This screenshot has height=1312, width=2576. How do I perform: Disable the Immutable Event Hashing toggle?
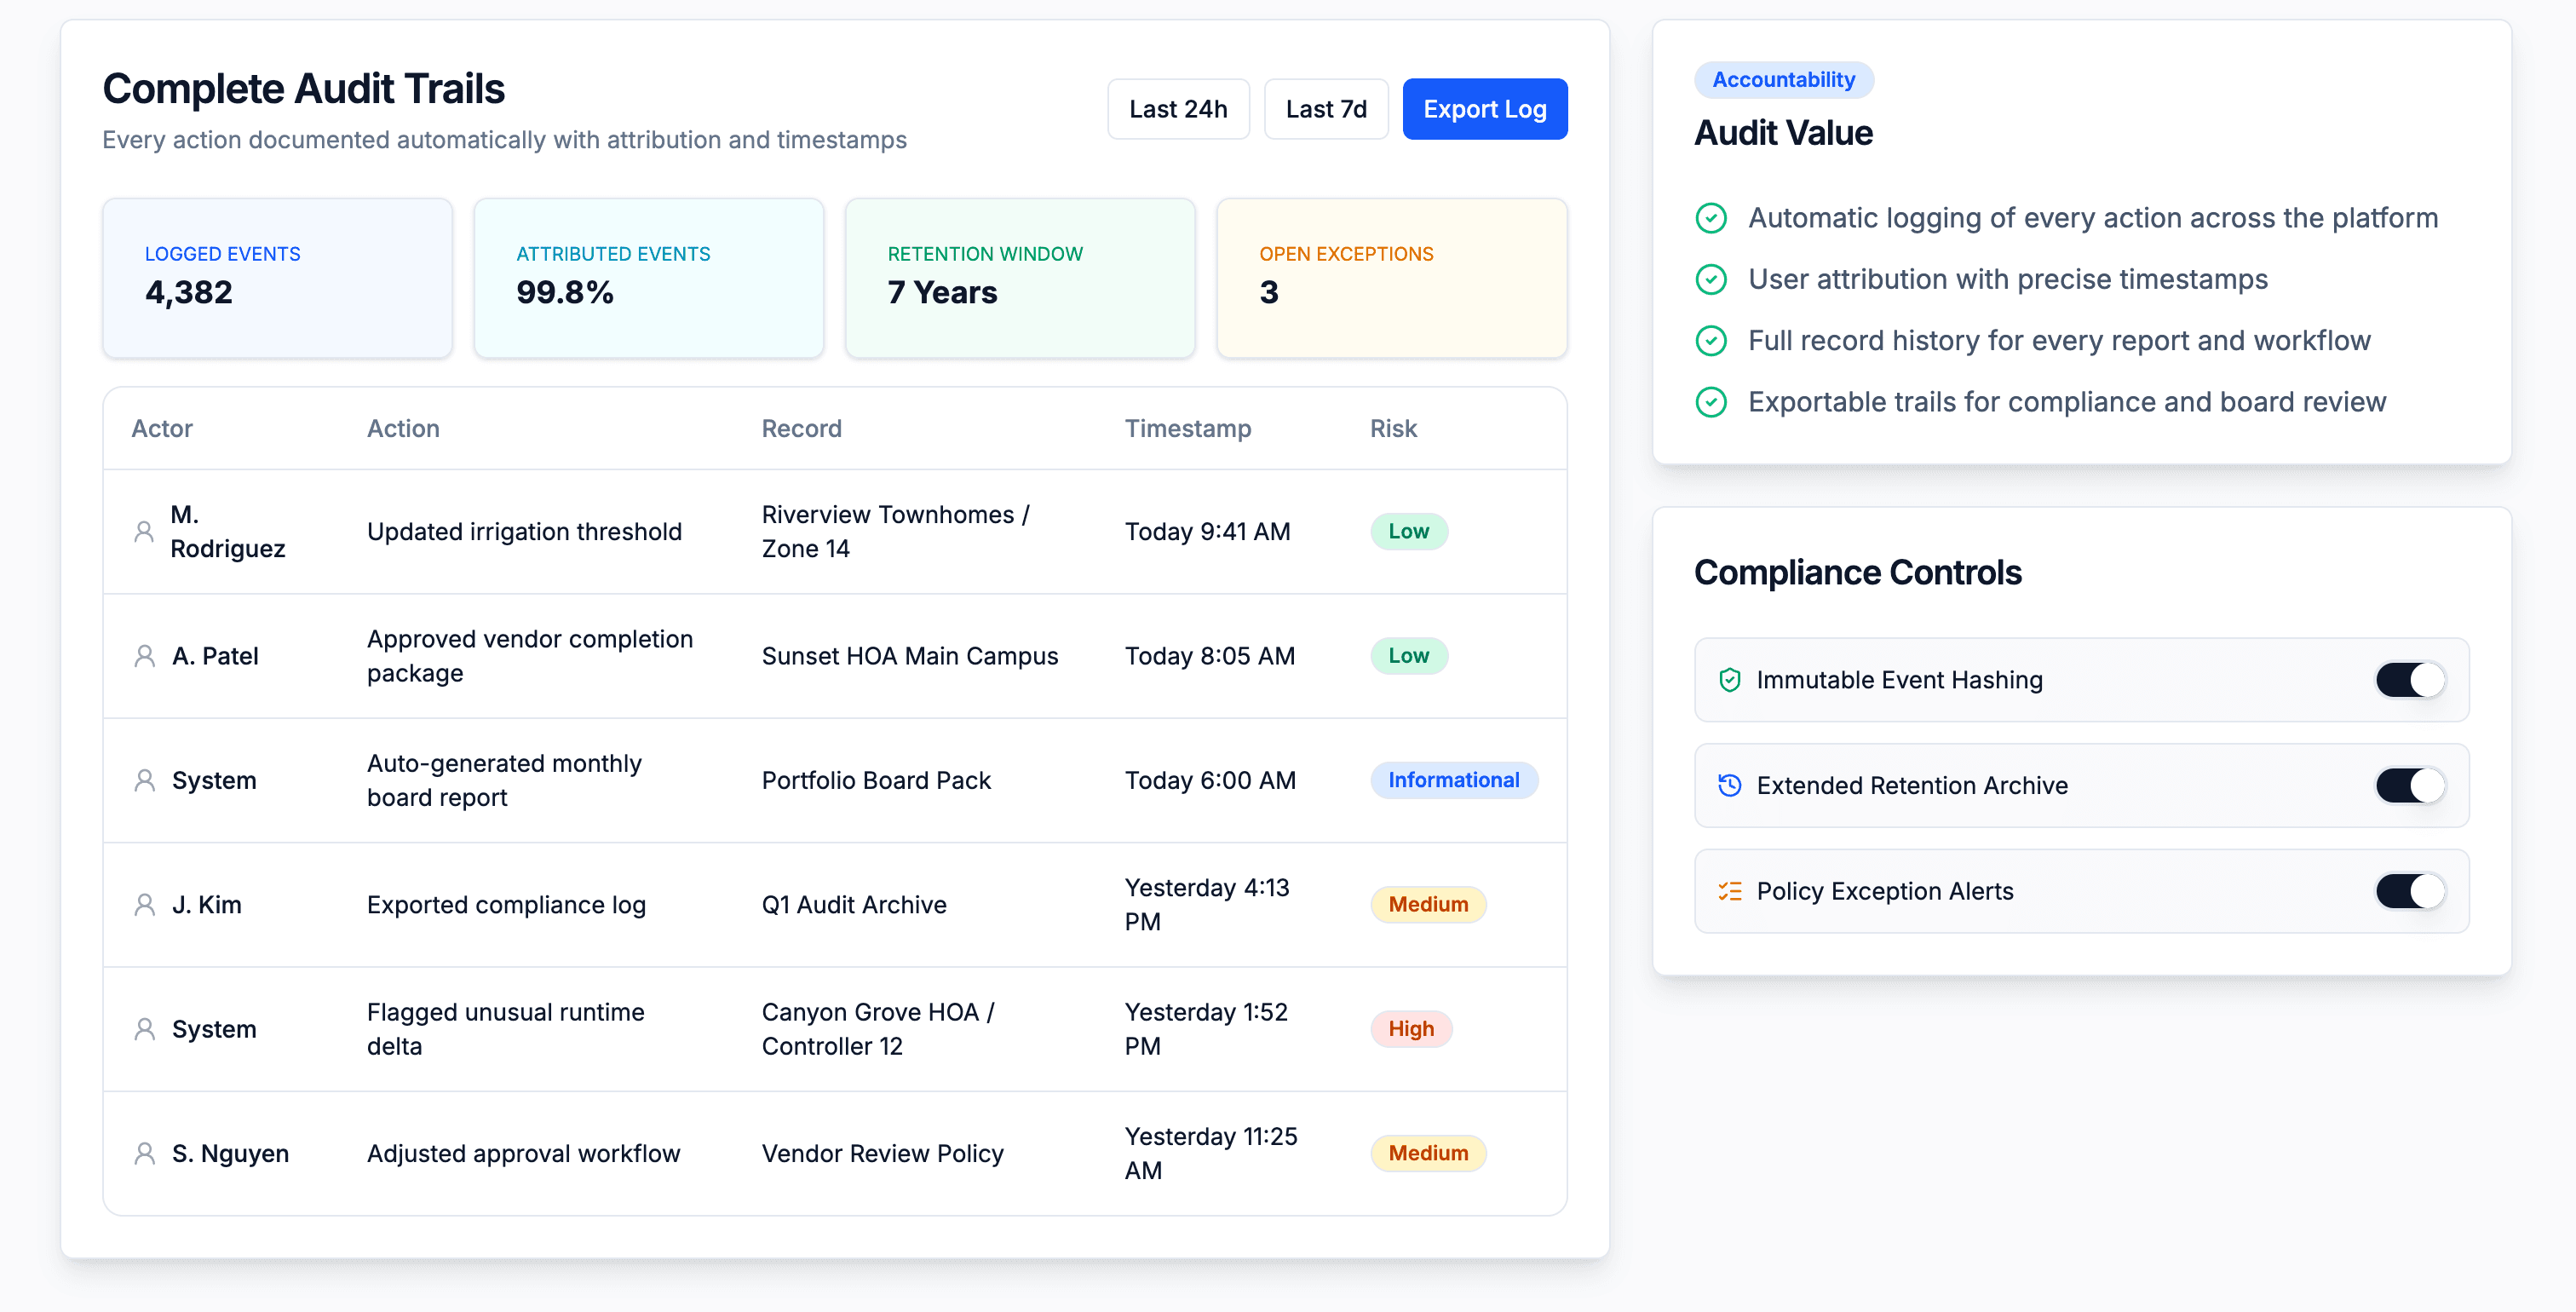click(x=2410, y=679)
